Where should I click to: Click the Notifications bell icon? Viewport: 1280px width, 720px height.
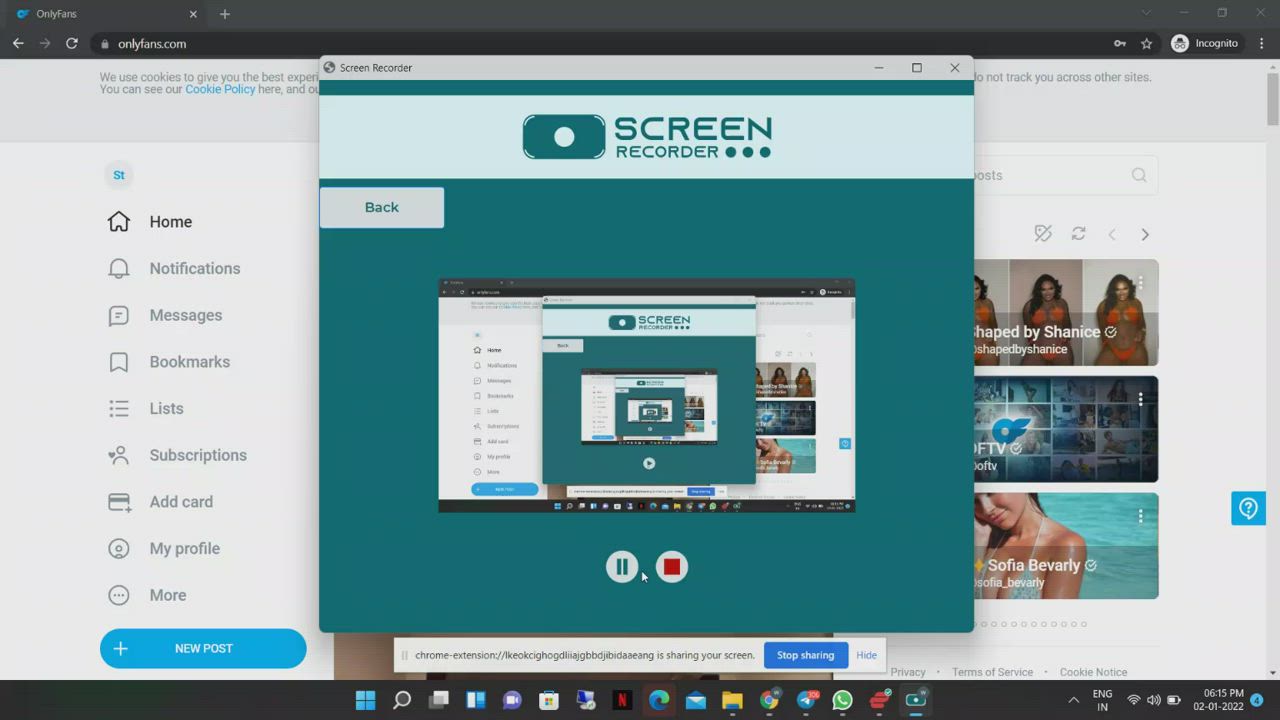[x=119, y=268]
